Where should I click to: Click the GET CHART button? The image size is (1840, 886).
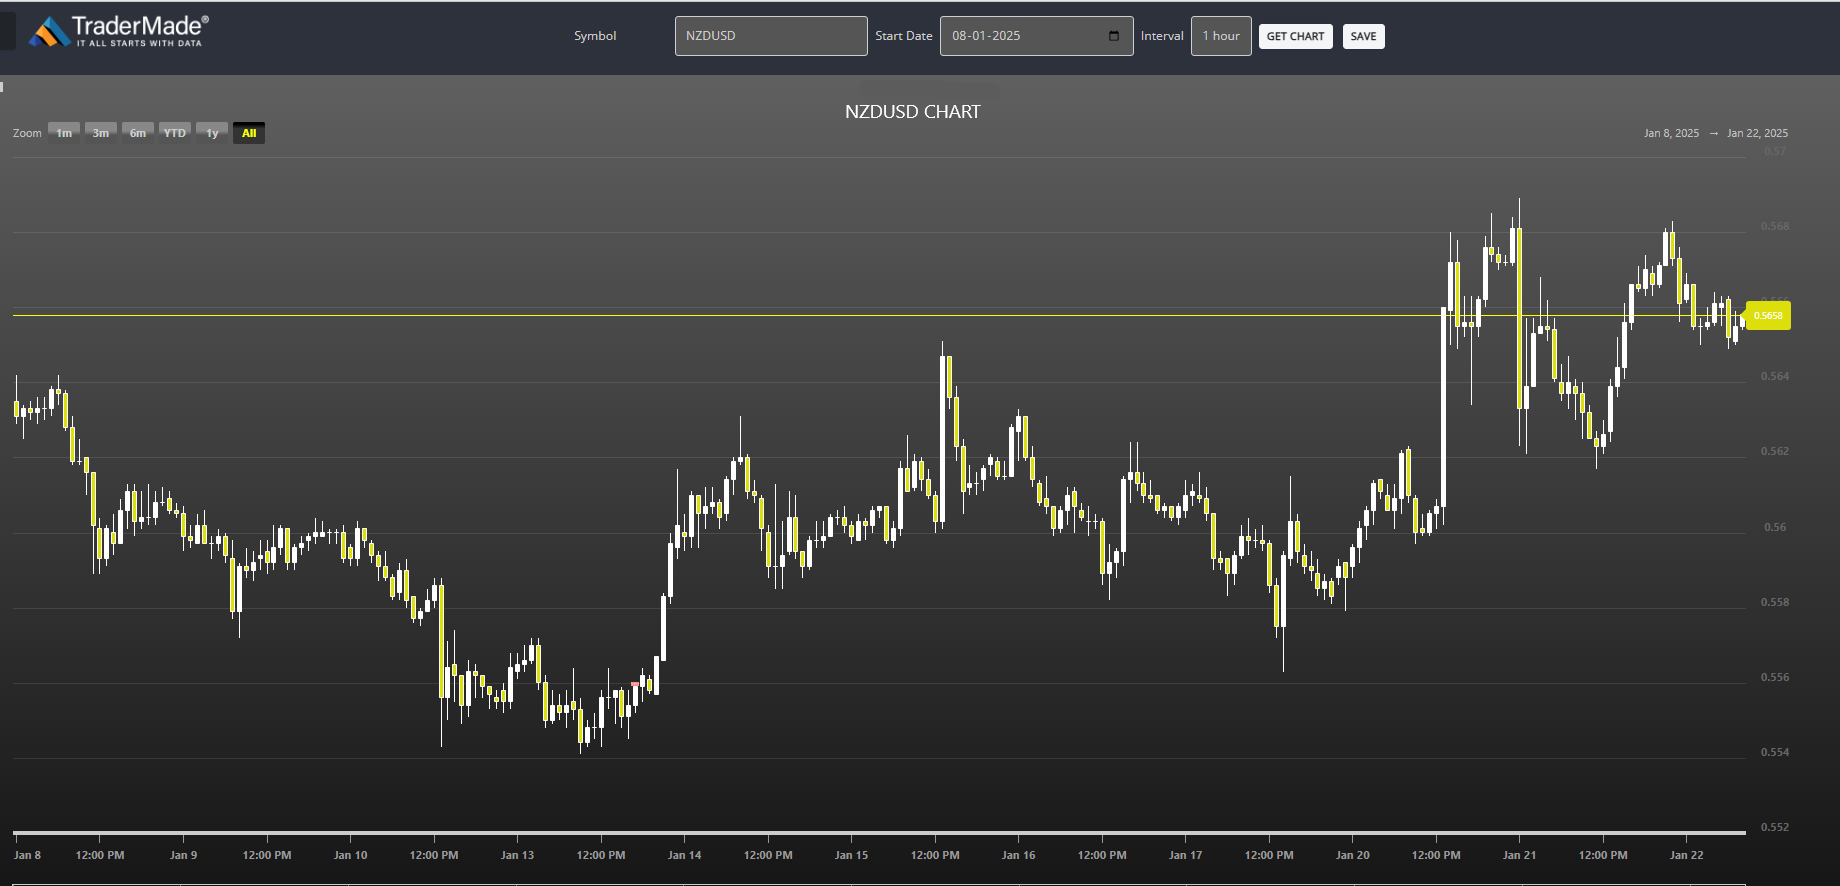tap(1295, 37)
